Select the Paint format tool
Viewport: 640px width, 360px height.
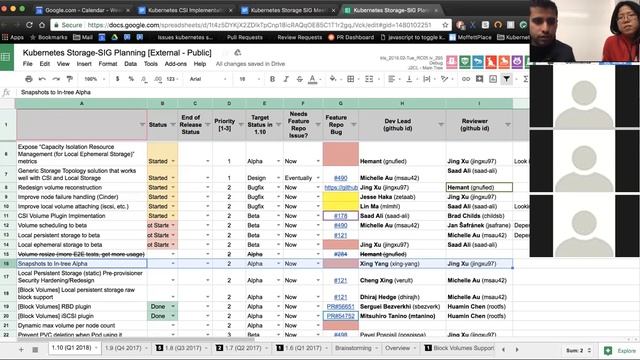(70, 79)
